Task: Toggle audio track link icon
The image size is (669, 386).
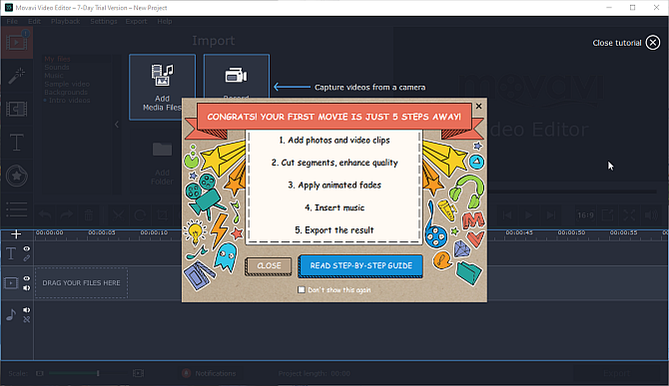Action: 26,319
